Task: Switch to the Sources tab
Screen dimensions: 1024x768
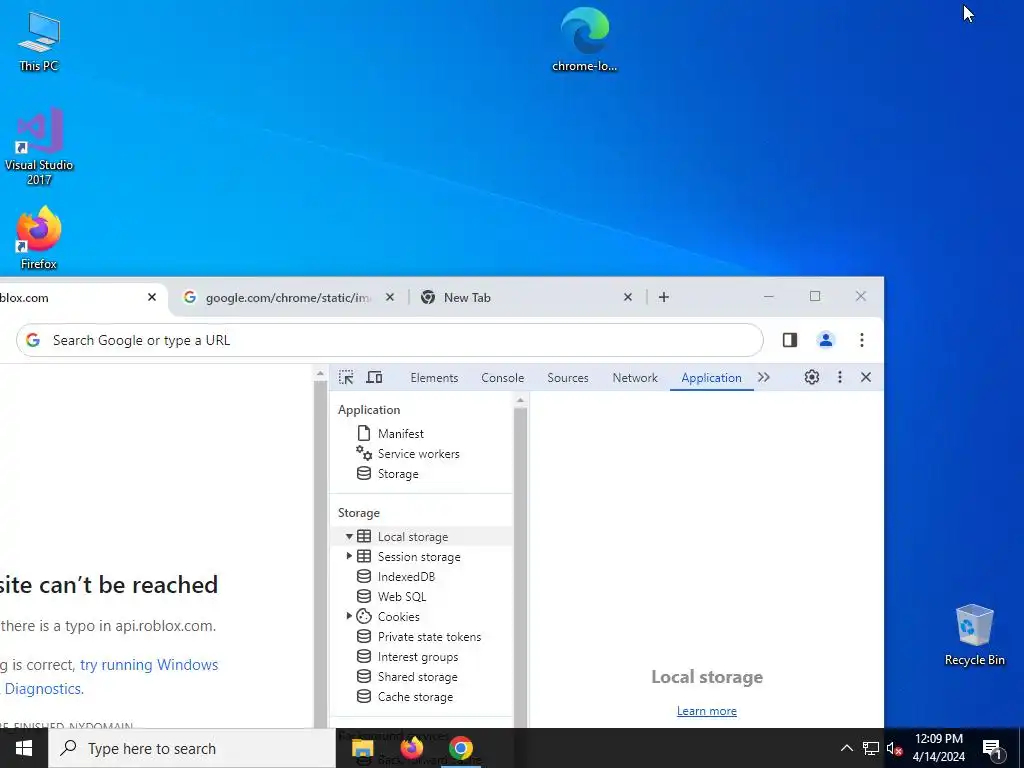Action: tap(568, 378)
